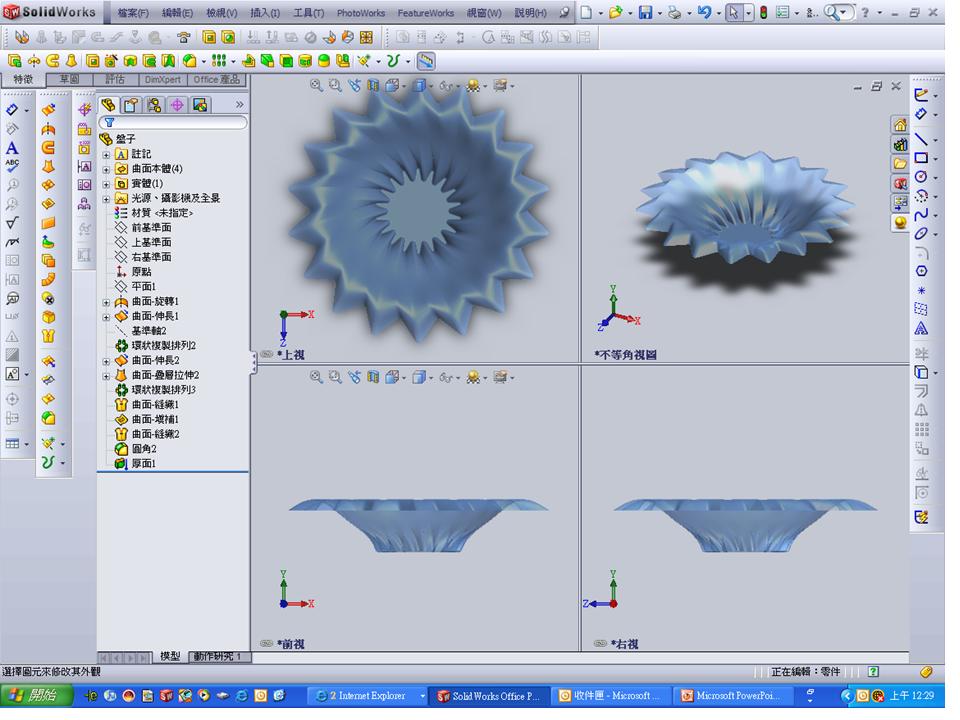Click the Rectangle sketch tool on right toolbar
The width and height of the screenshot is (960, 720).
coord(921,158)
